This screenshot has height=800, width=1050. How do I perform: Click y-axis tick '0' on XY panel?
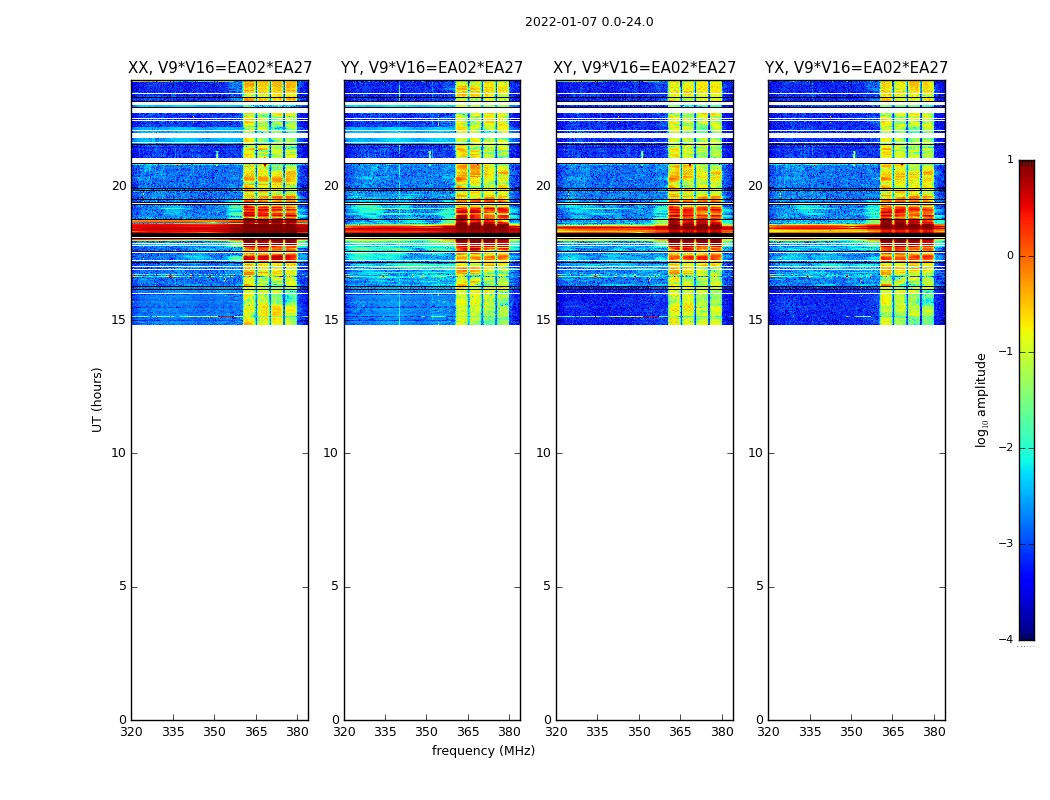[547, 720]
